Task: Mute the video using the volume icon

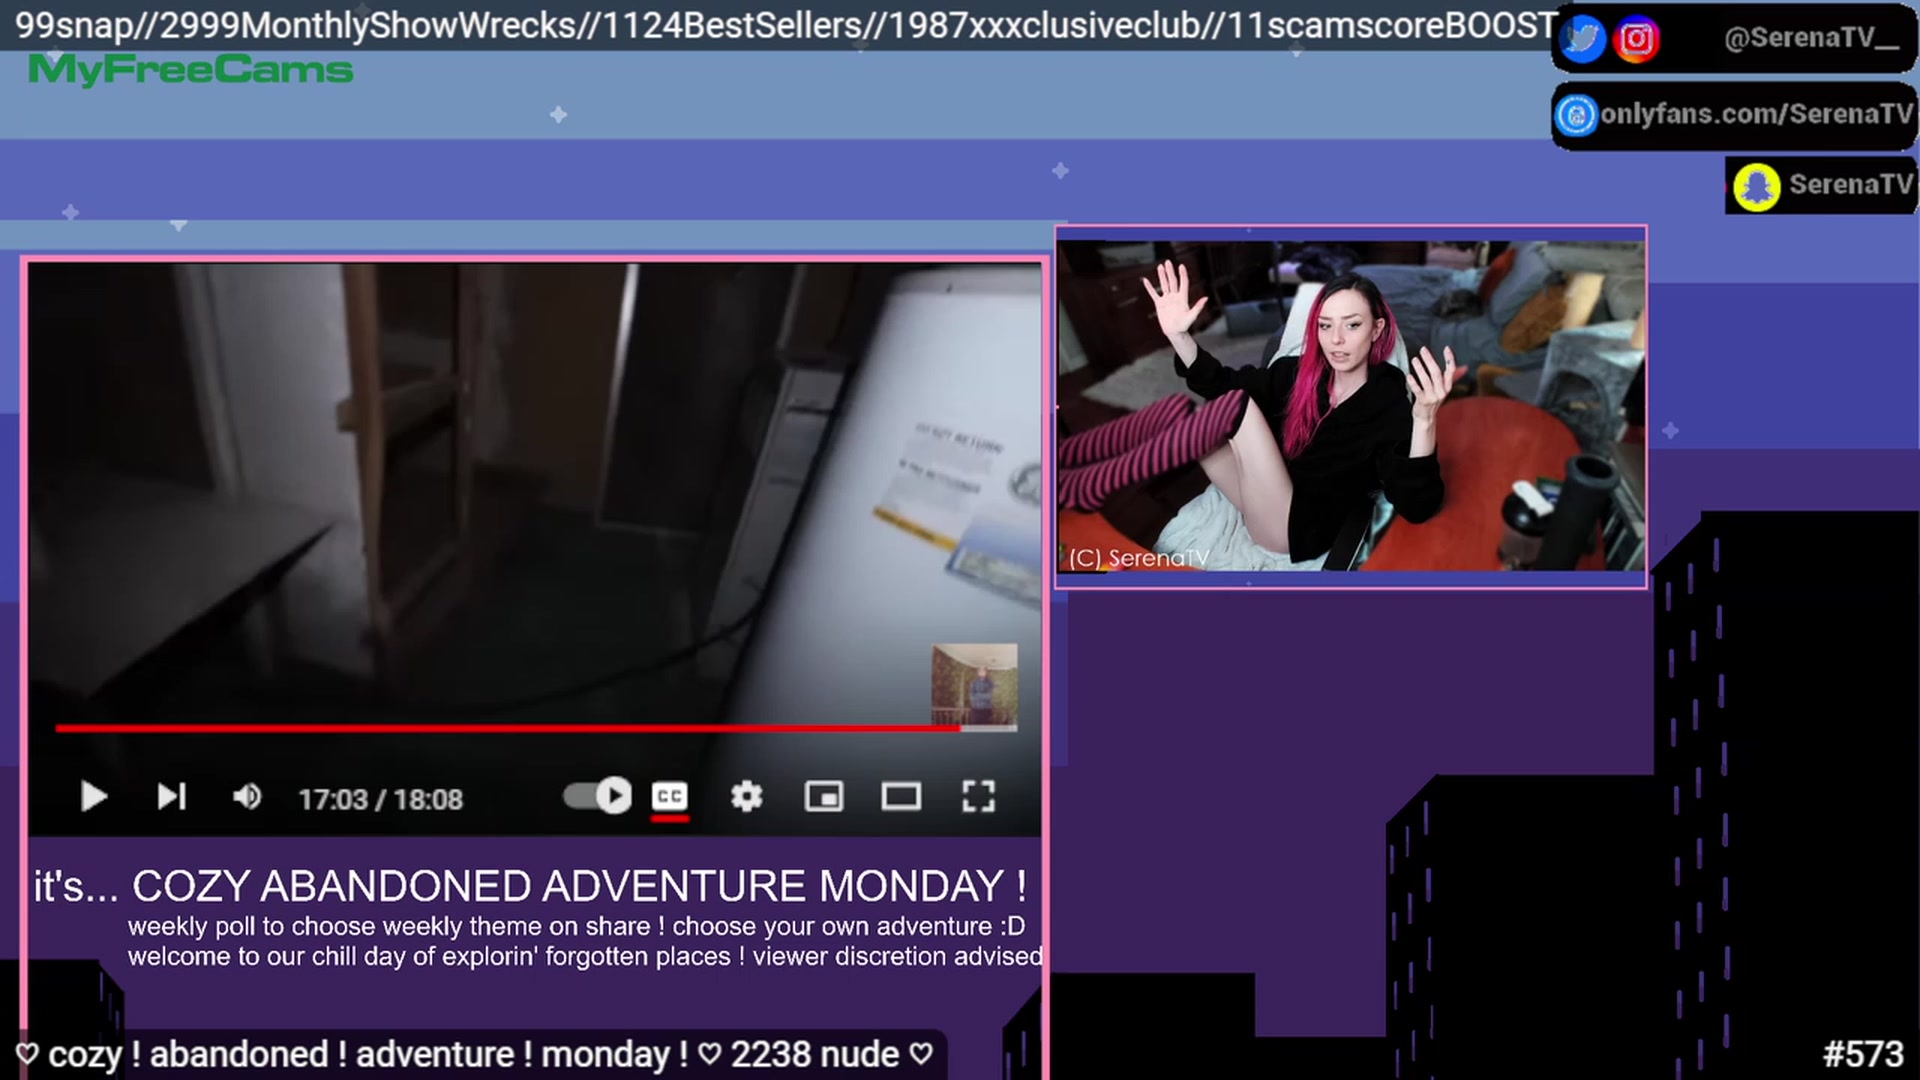Action: click(247, 797)
